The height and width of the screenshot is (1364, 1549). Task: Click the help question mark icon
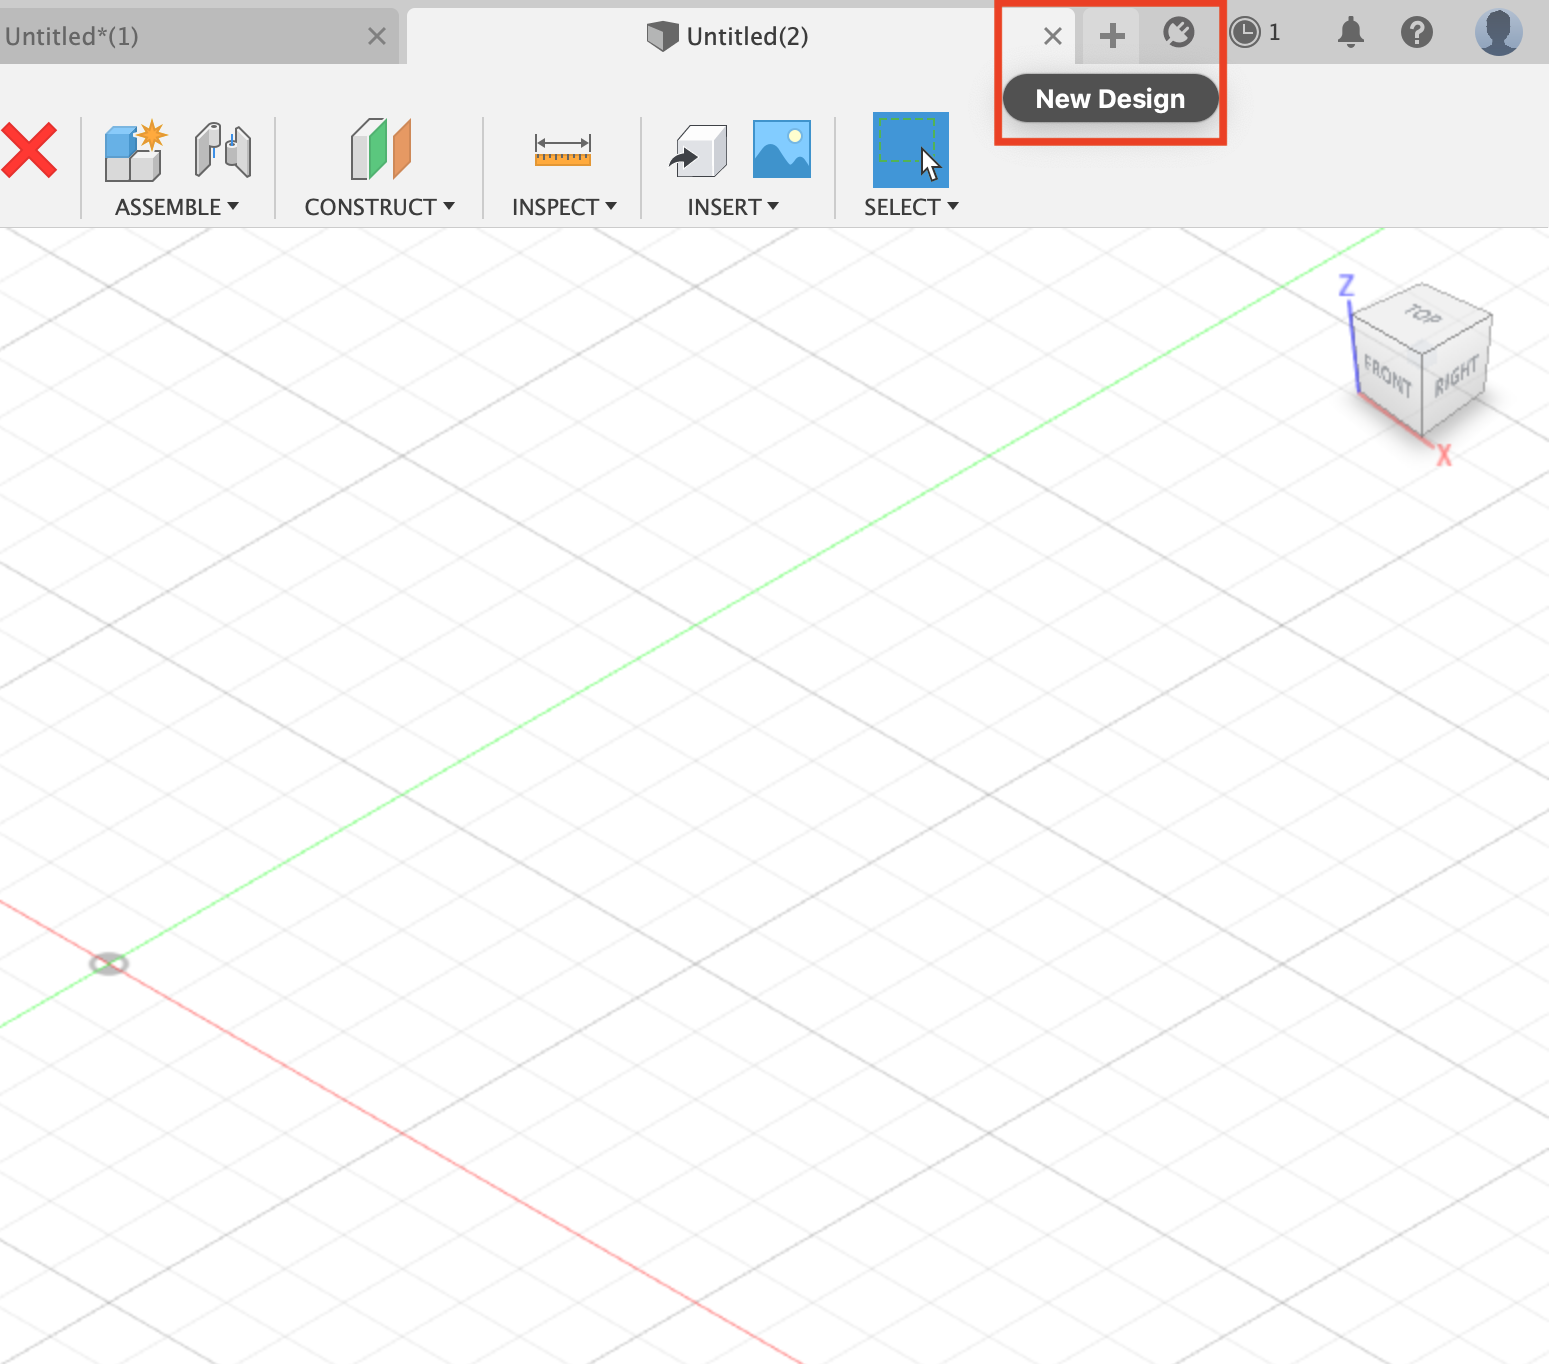point(1417,33)
